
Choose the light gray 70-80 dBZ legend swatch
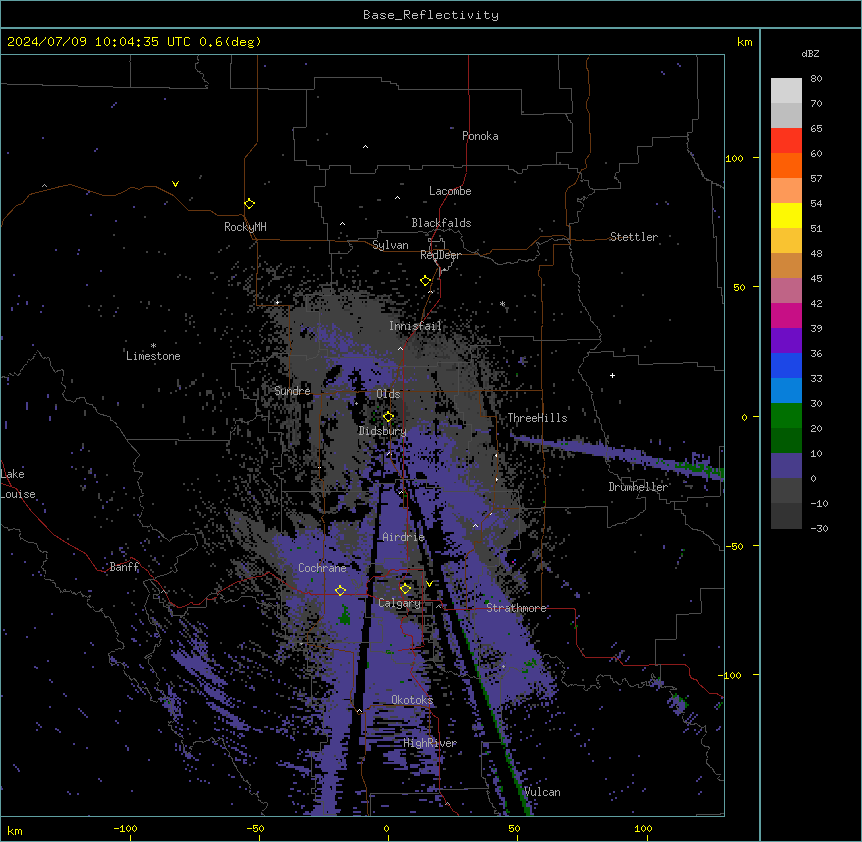(786, 91)
